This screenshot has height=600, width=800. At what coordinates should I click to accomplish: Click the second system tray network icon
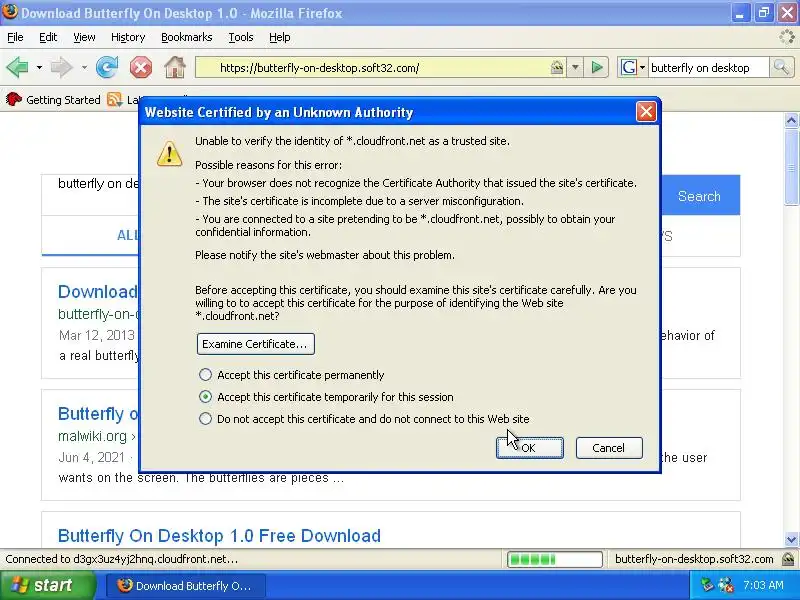tap(726, 585)
